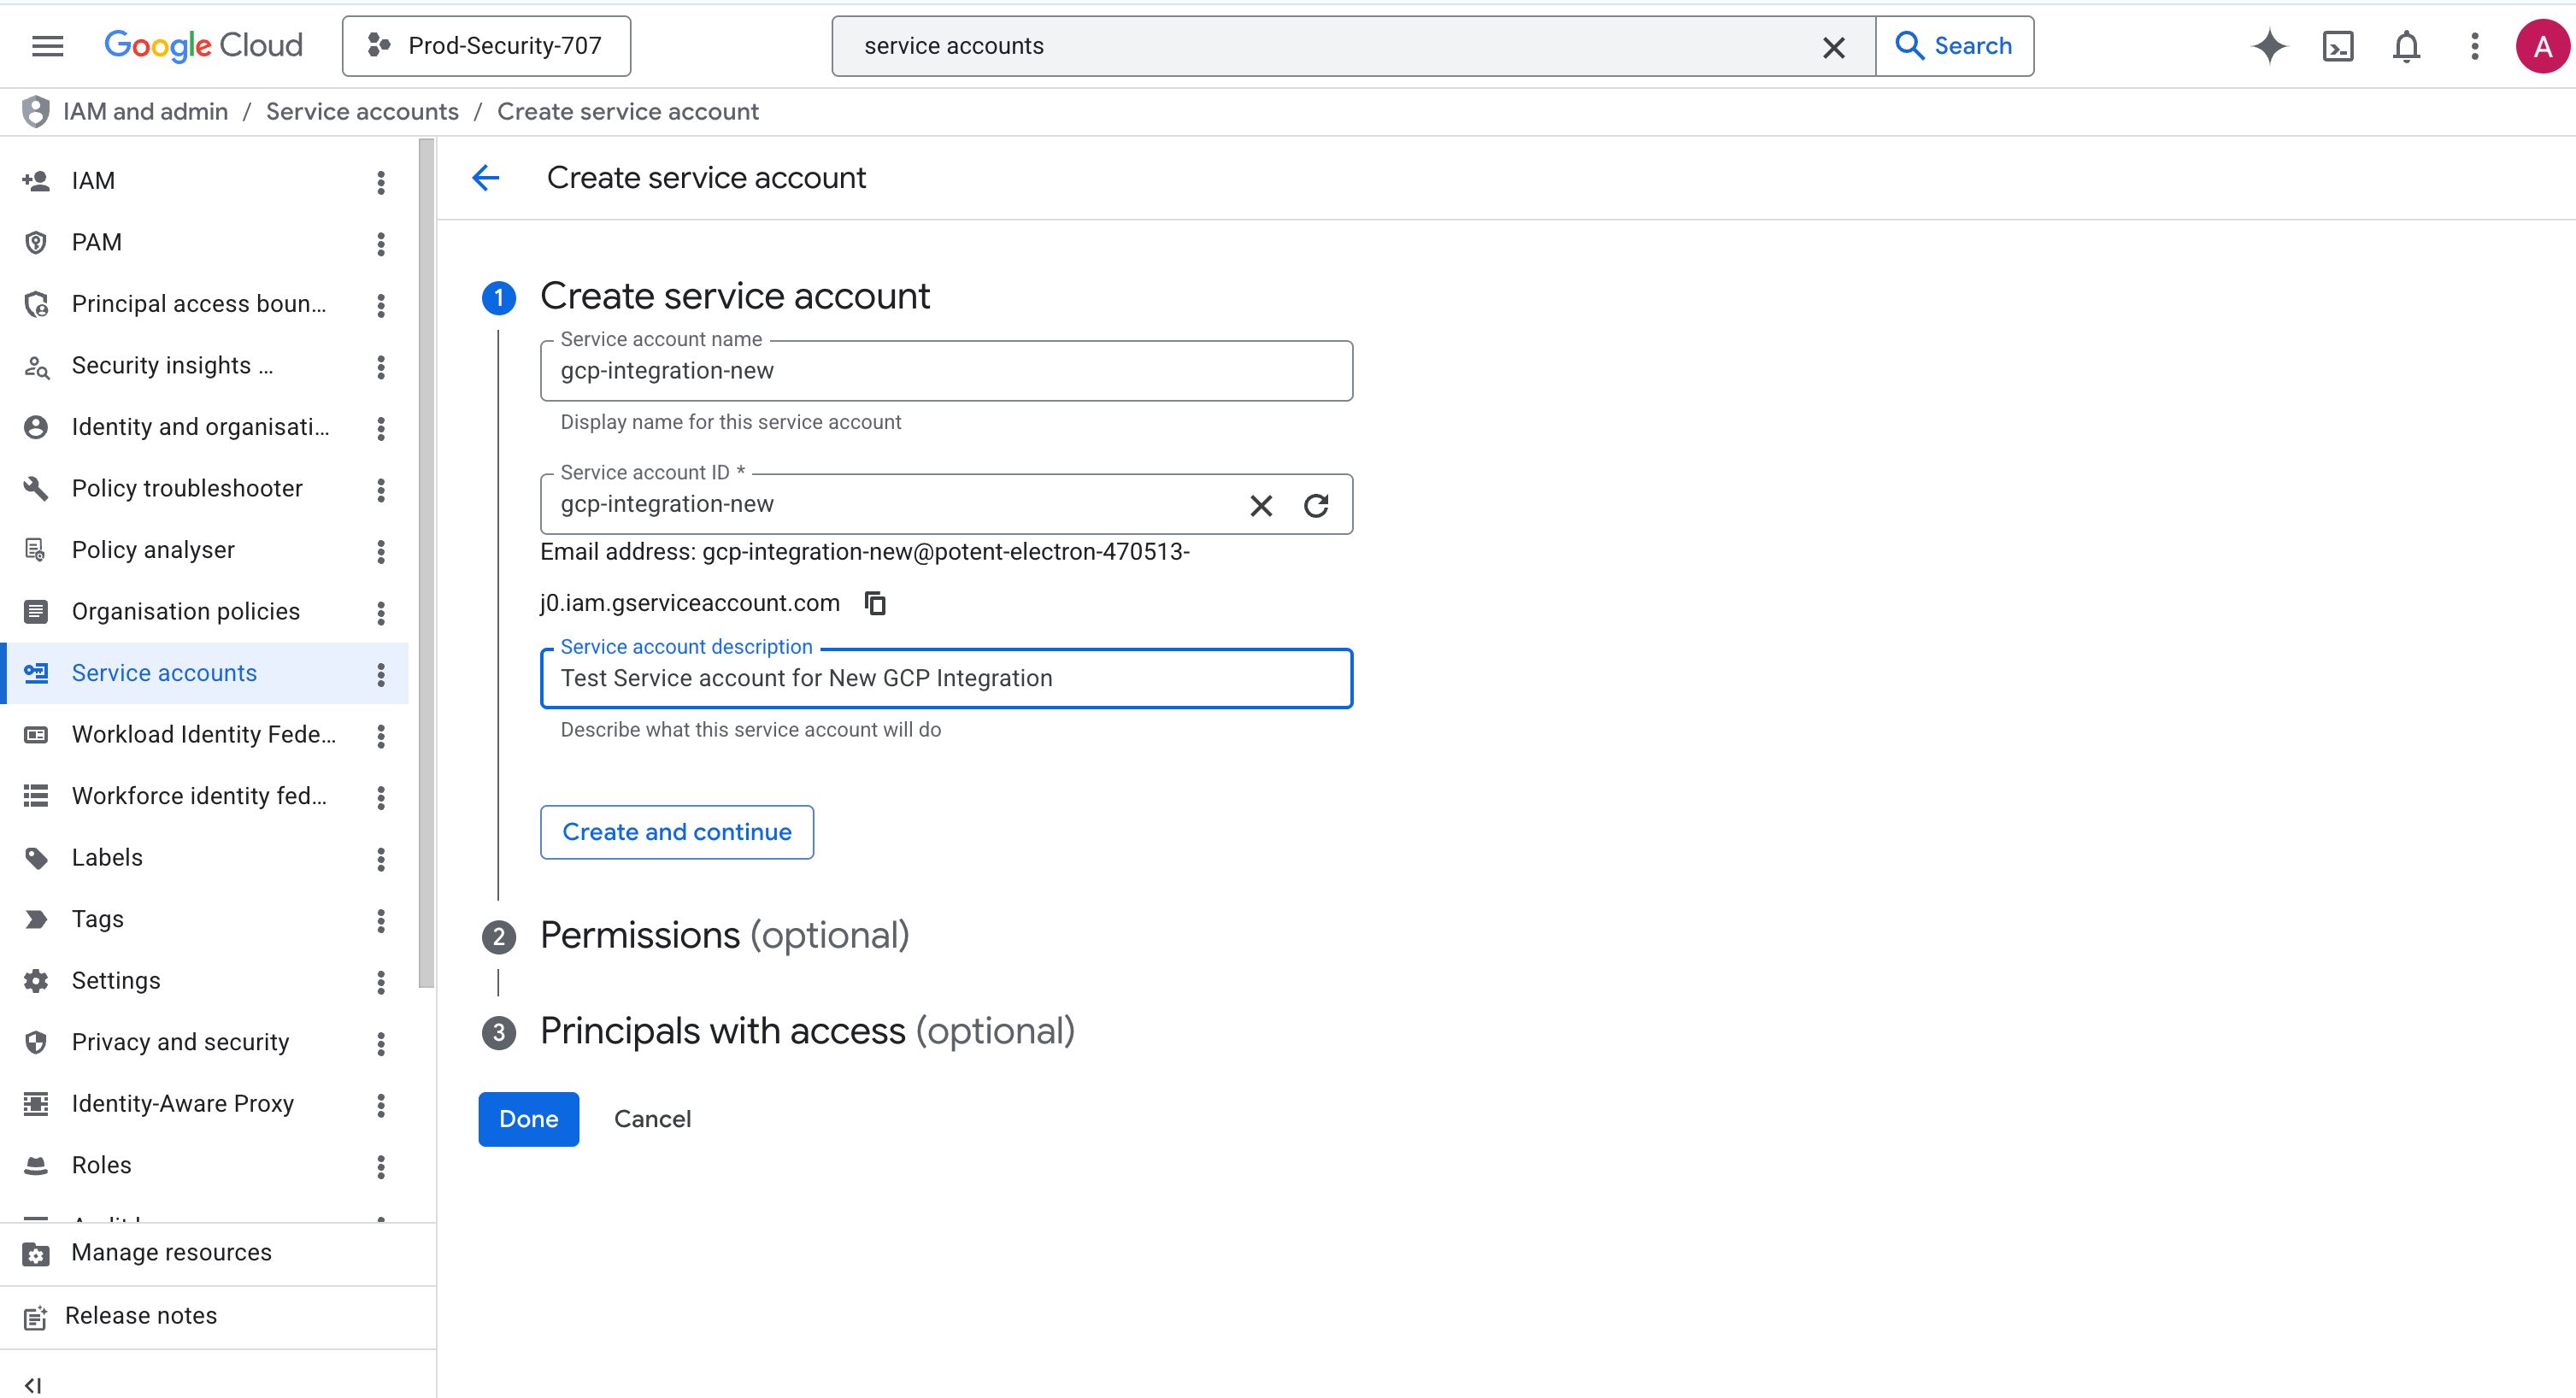Click the Create and continue button
2576x1398 pixels.
(677, 833)
